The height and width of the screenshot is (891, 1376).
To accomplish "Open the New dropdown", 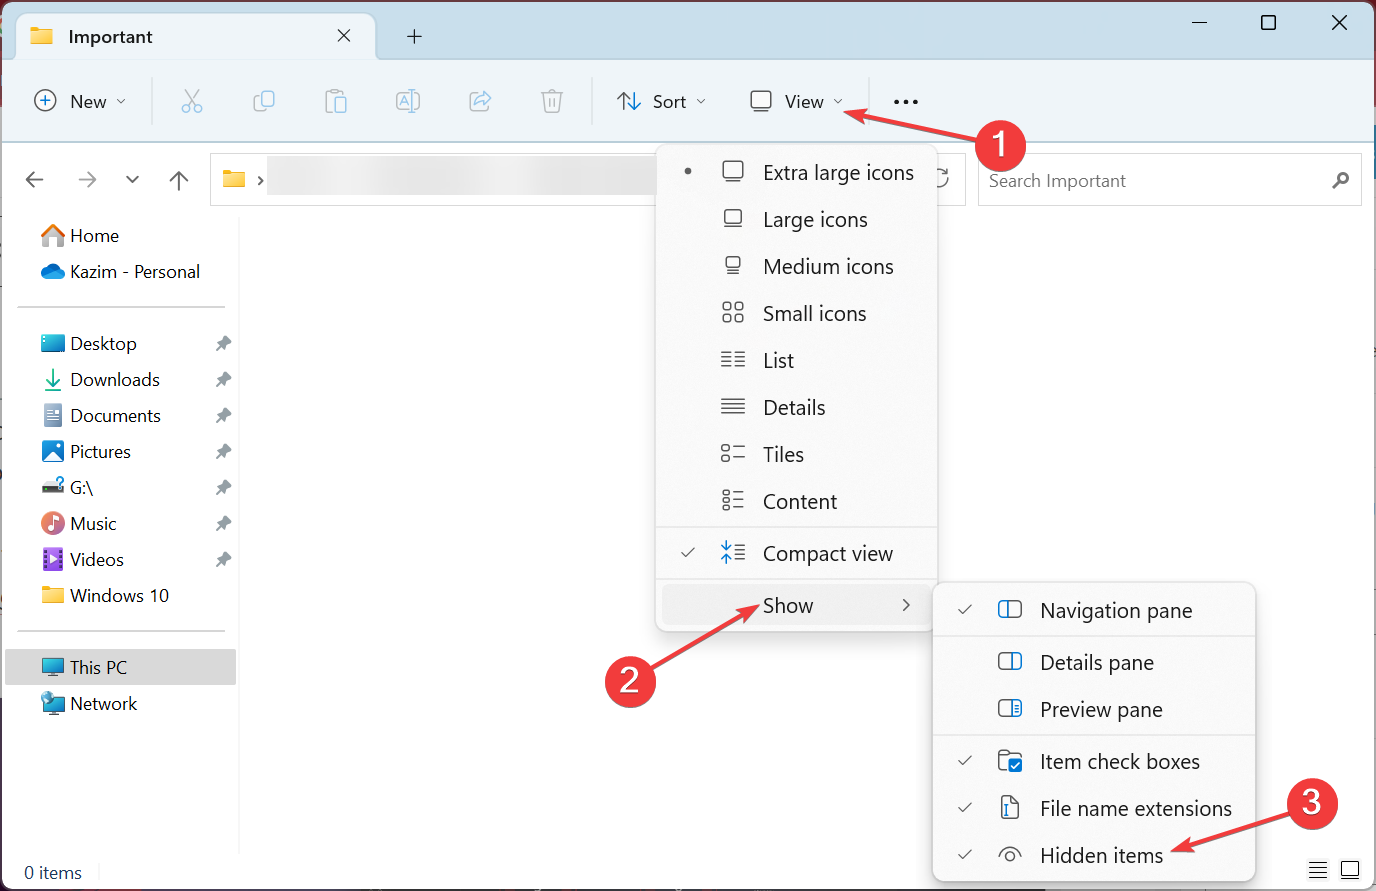I will pos(80,101).
